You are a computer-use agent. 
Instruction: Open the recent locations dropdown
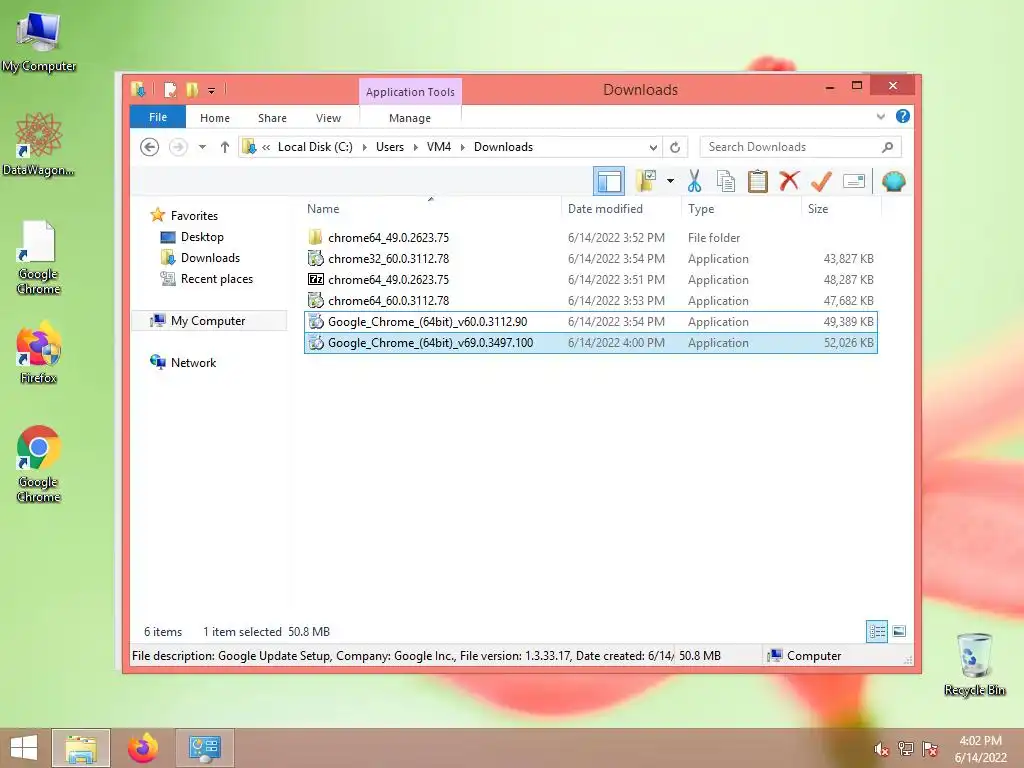click(202, 147)
